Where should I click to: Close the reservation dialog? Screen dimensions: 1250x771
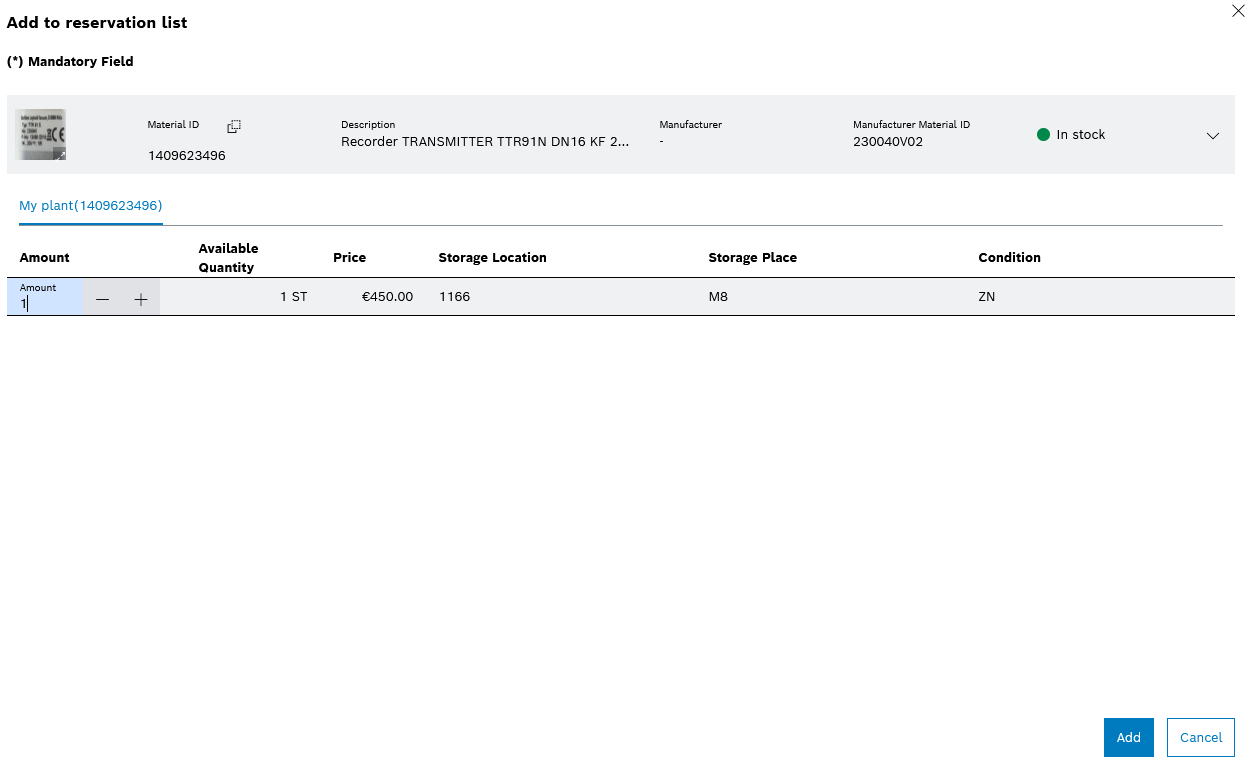tap(1238, 11)
